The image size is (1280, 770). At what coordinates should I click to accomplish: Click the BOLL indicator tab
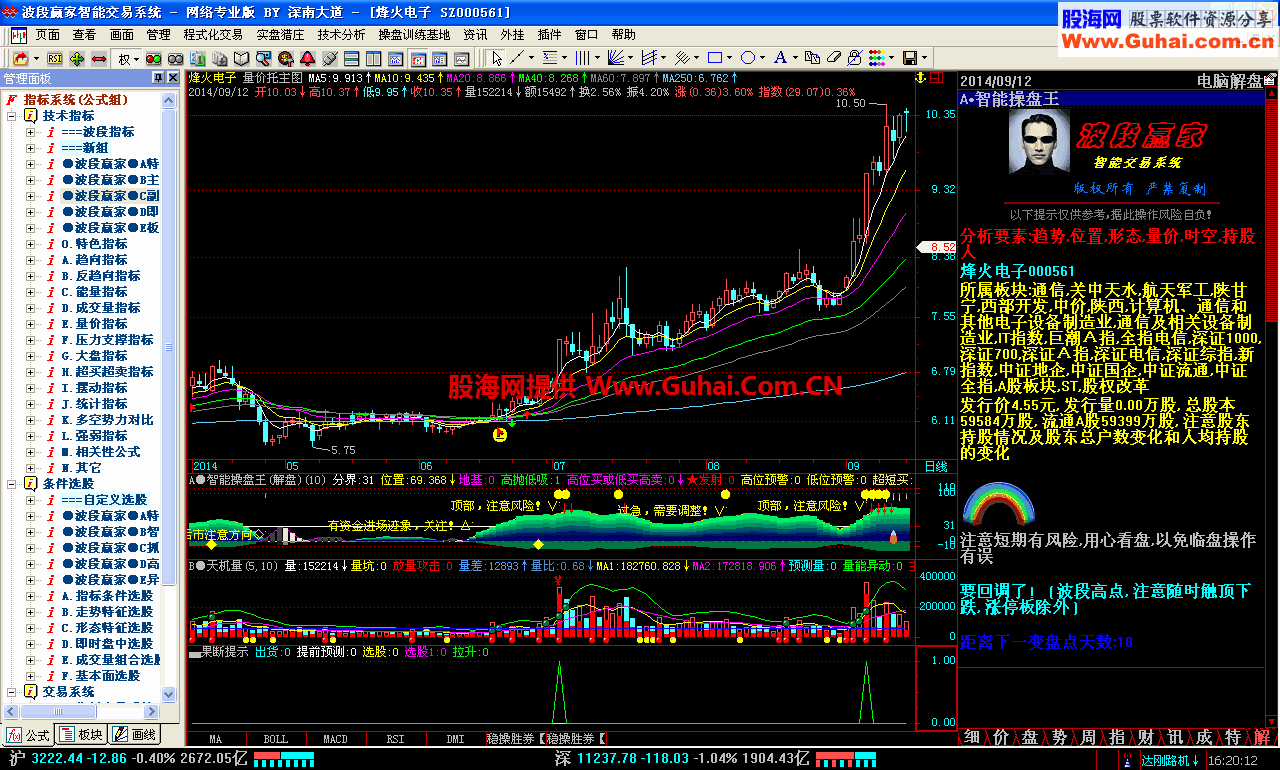coord(275,739)
